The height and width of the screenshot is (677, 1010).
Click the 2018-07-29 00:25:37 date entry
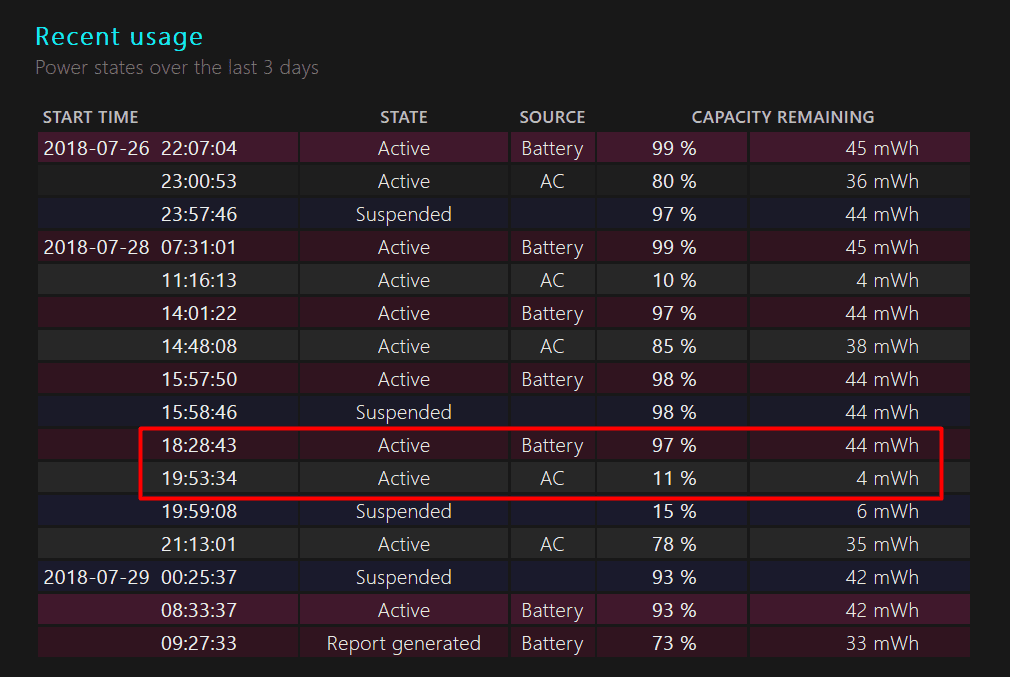(140, 577)
